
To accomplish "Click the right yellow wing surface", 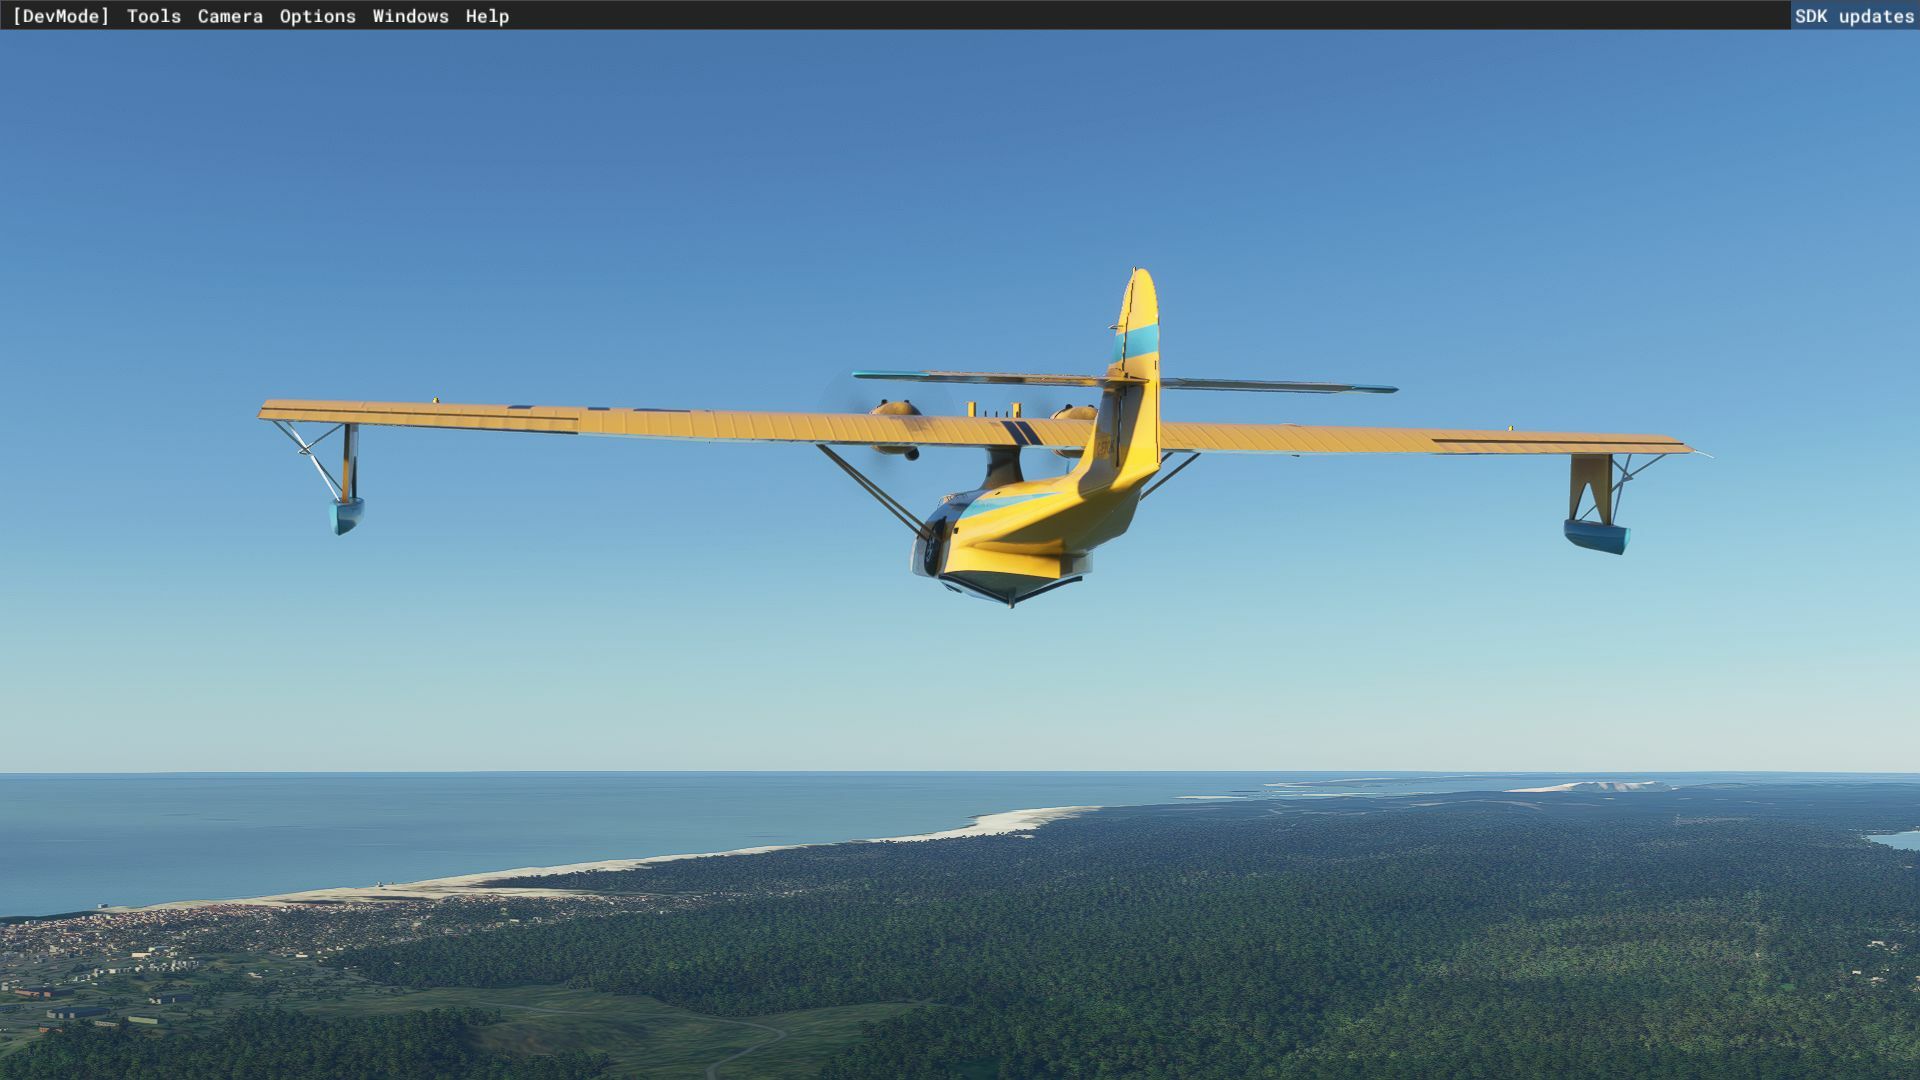I will (x=1400, y=440).
